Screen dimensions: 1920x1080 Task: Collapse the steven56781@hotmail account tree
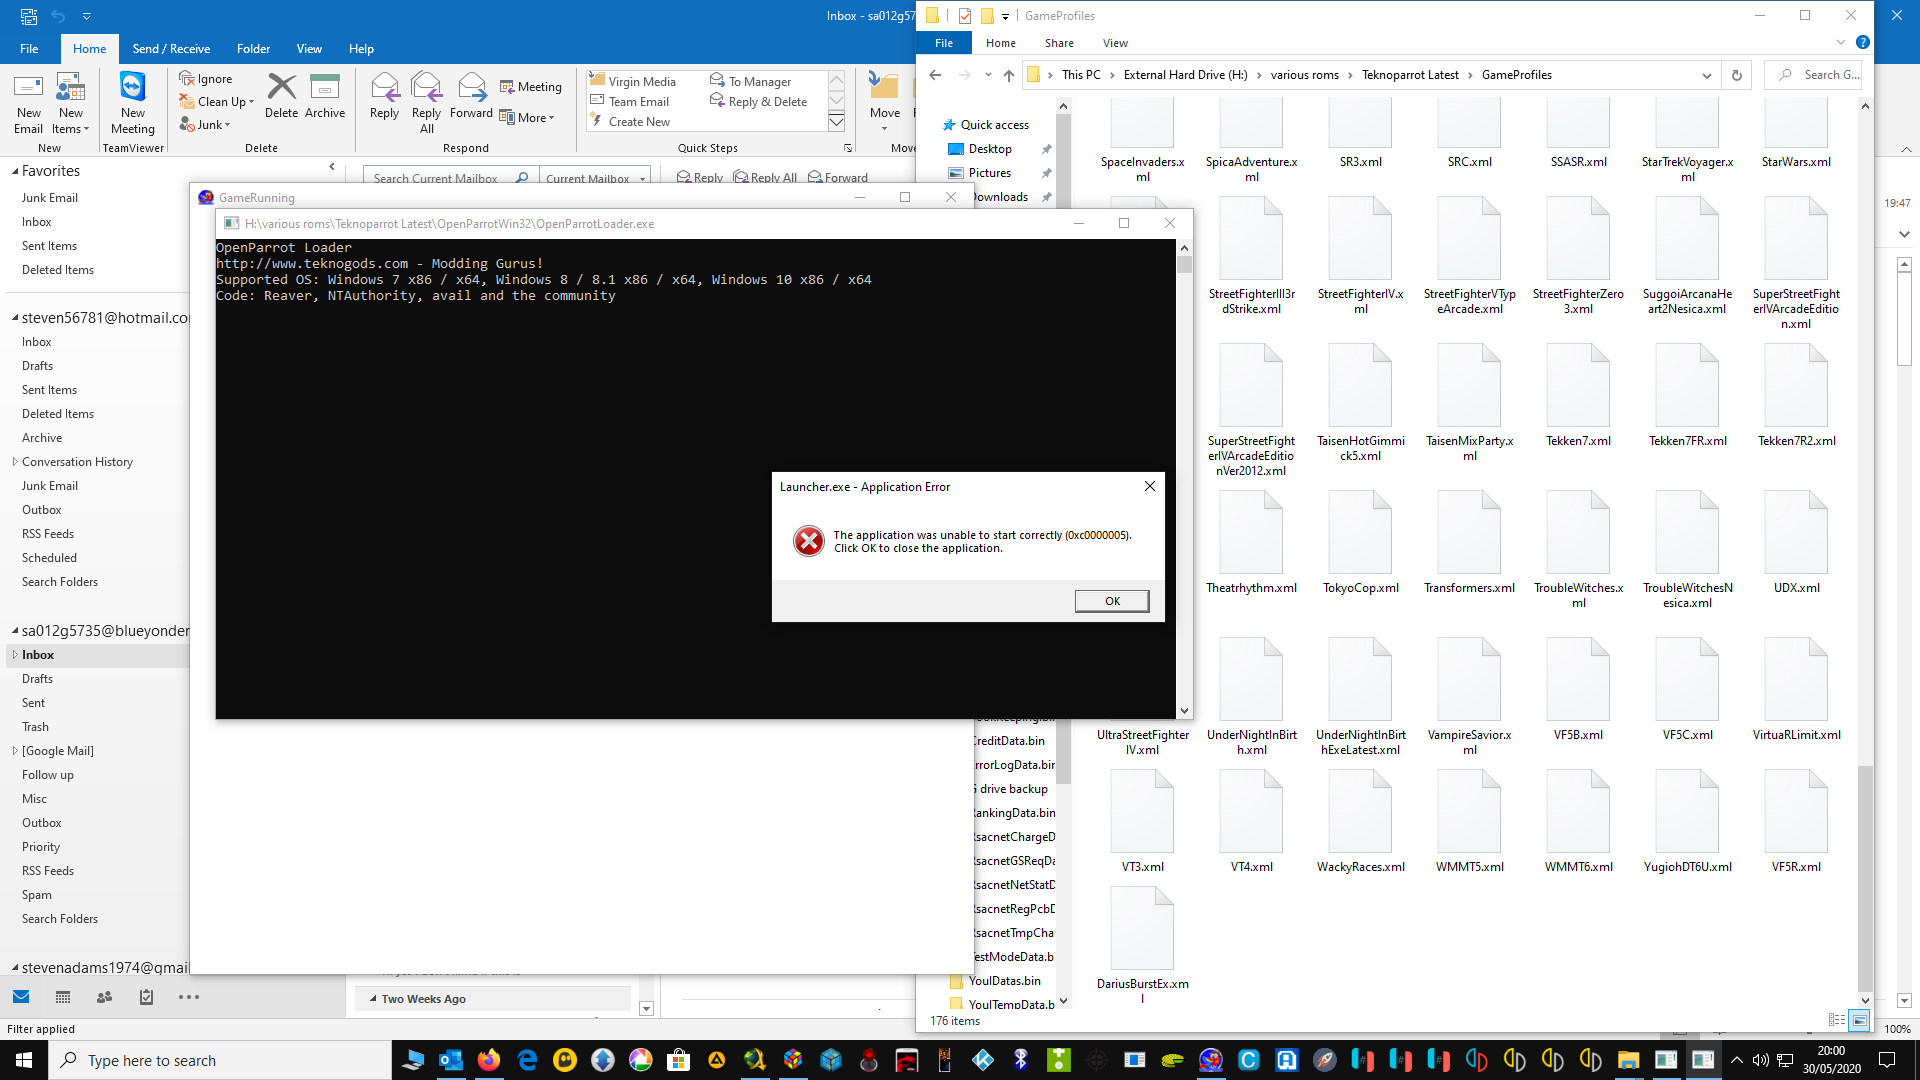tap(15, 318)
